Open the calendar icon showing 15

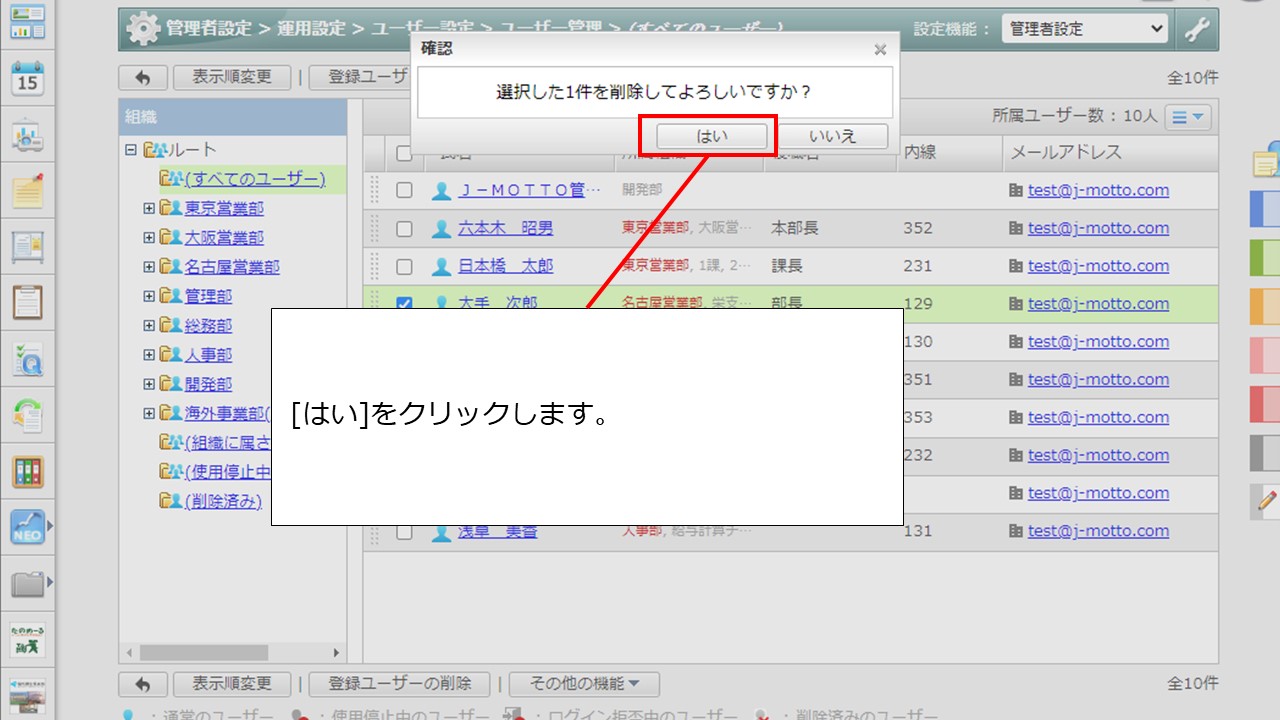[x=27, y=78]
